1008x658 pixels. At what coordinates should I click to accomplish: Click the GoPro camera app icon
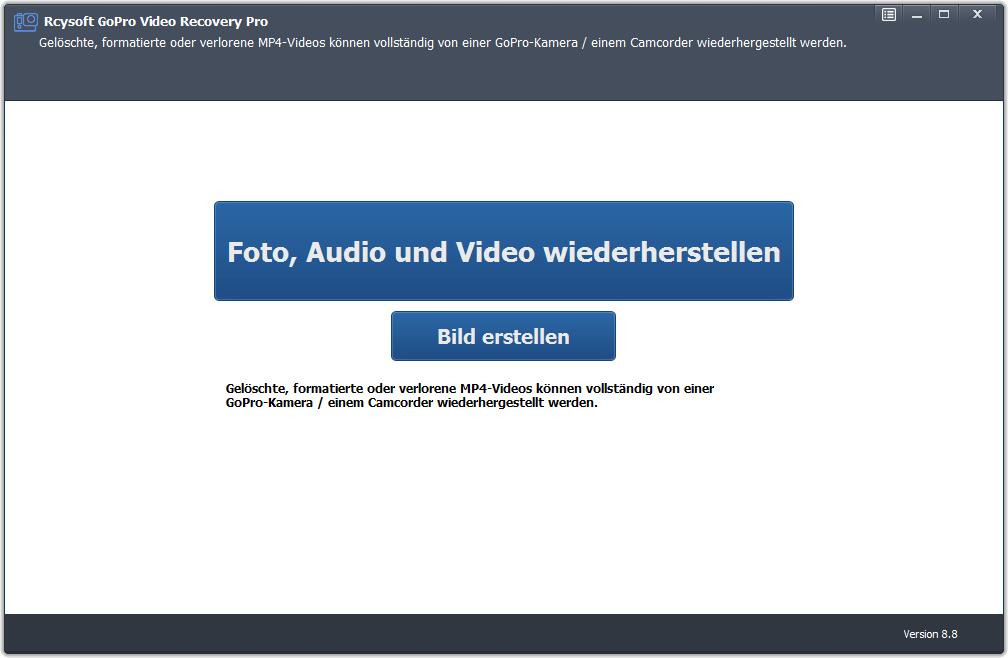(26, 21)
